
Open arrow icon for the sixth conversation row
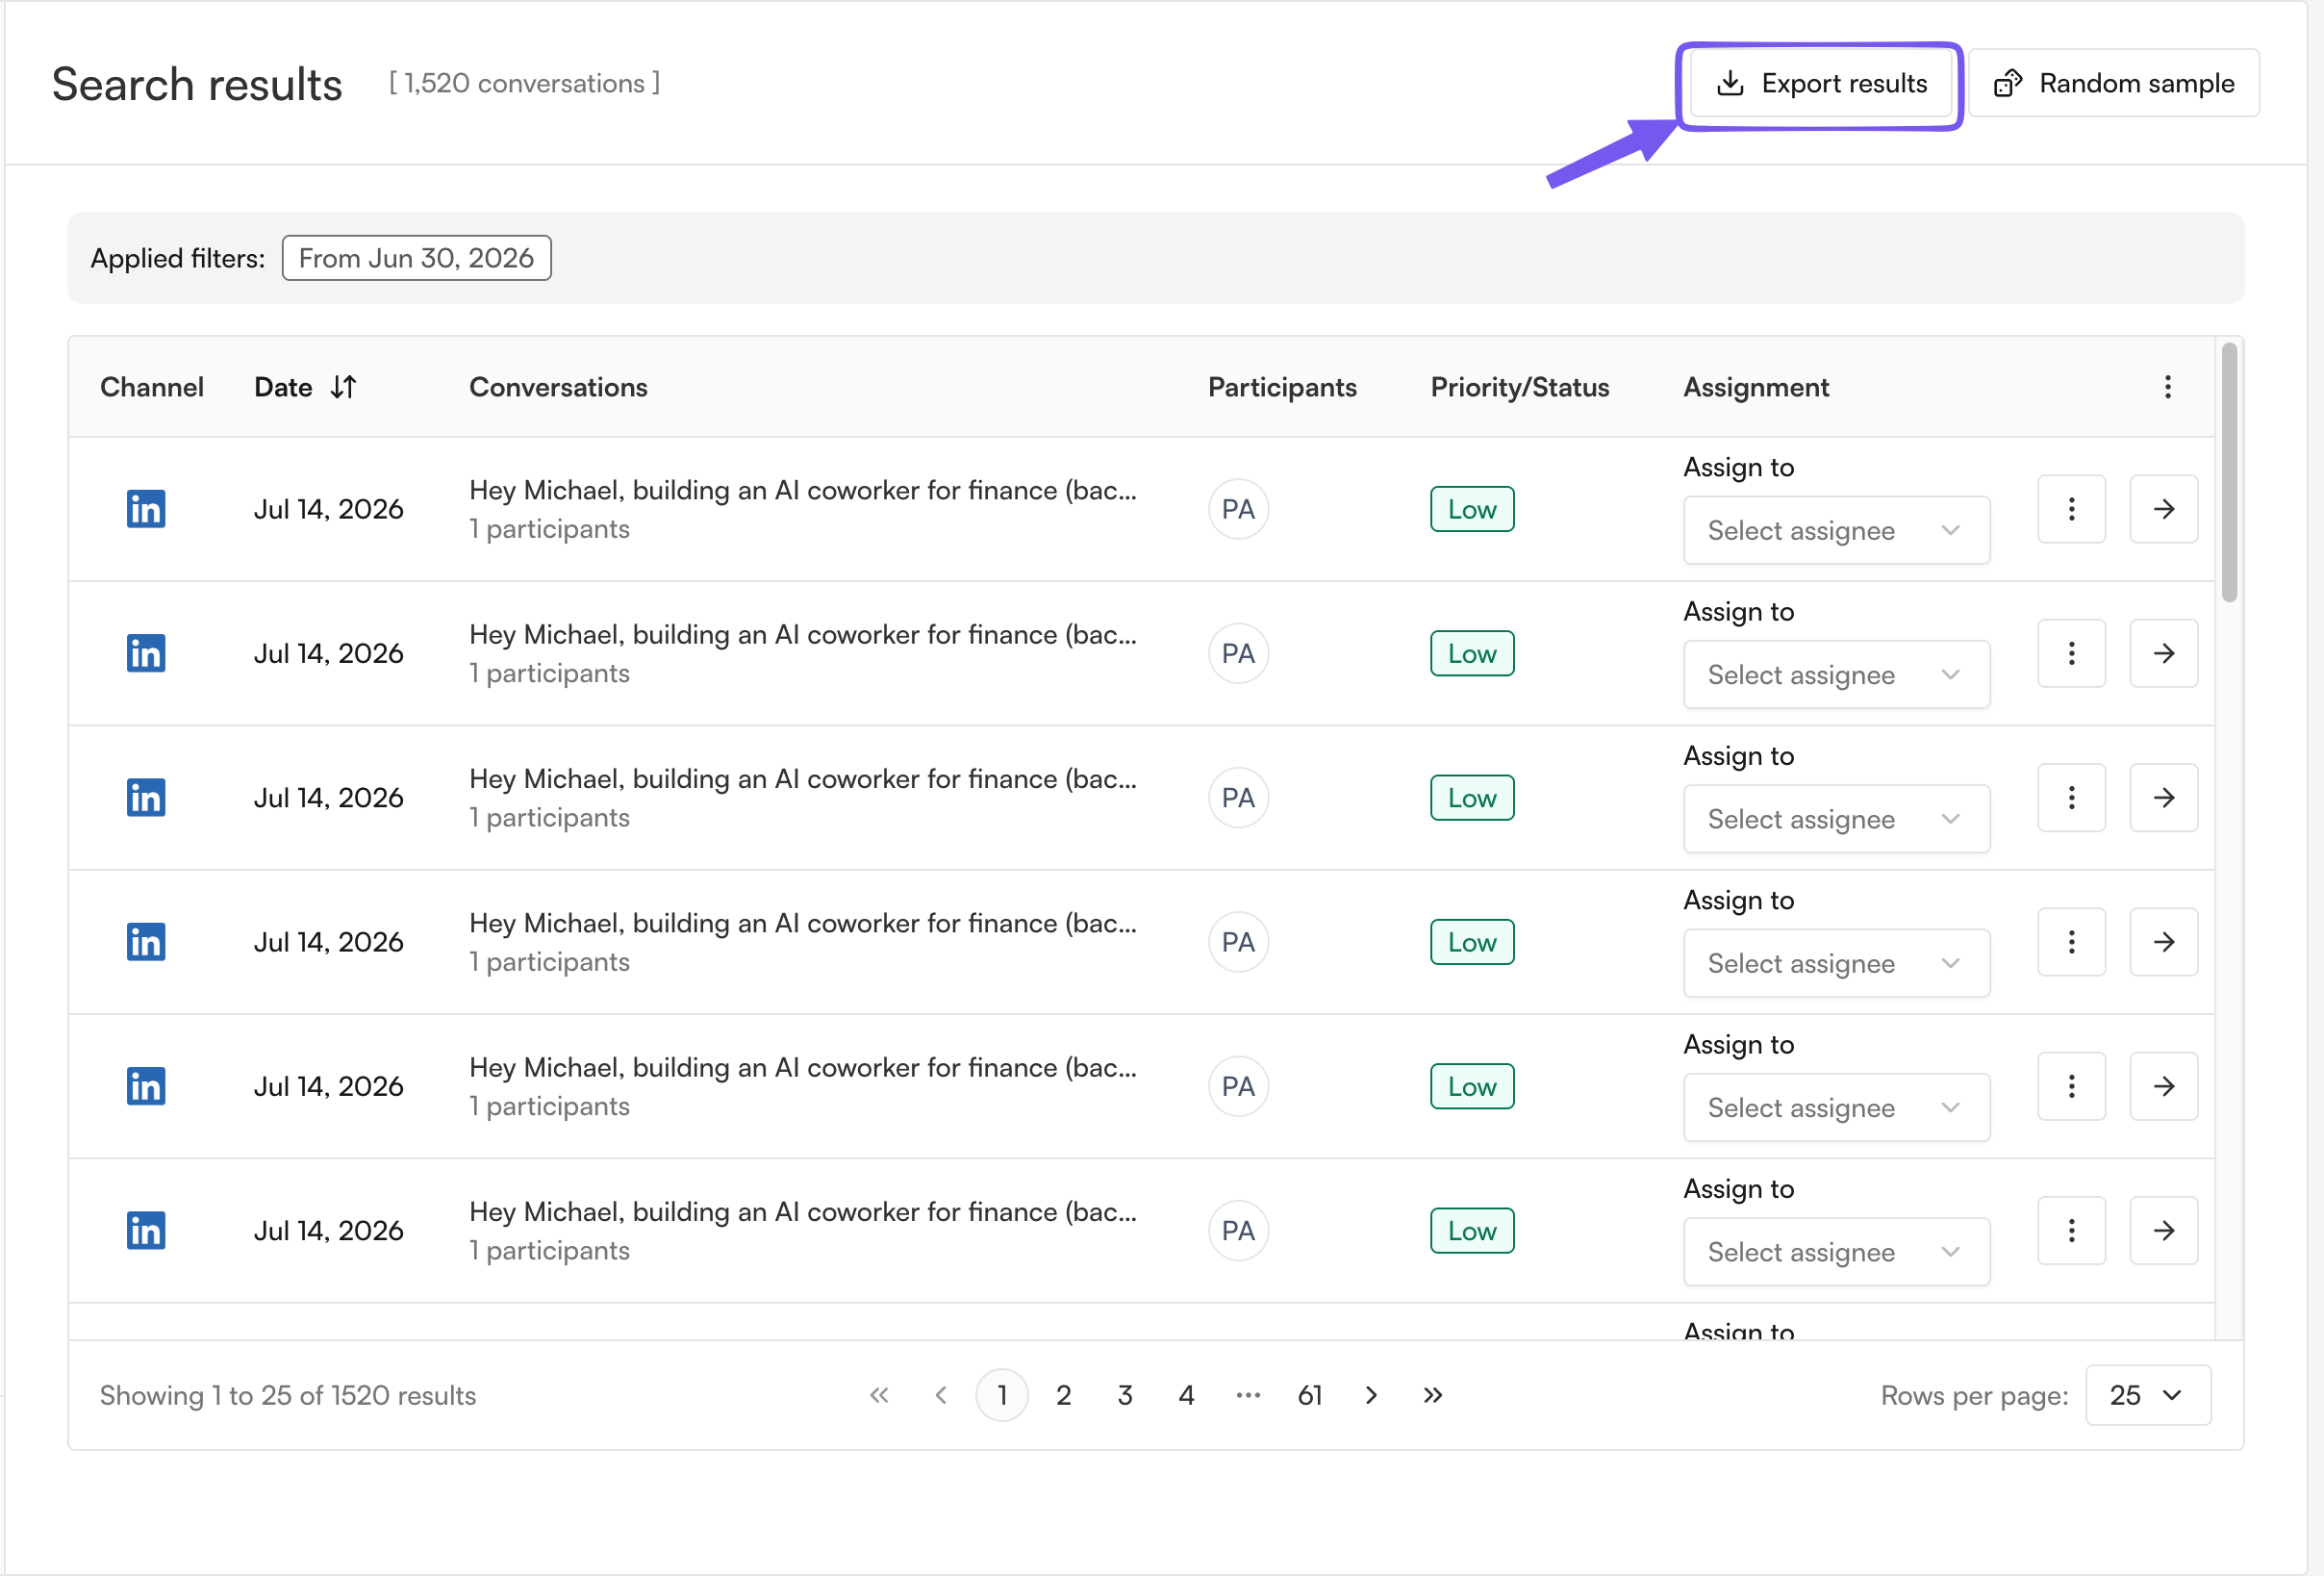(2163, 1230)
